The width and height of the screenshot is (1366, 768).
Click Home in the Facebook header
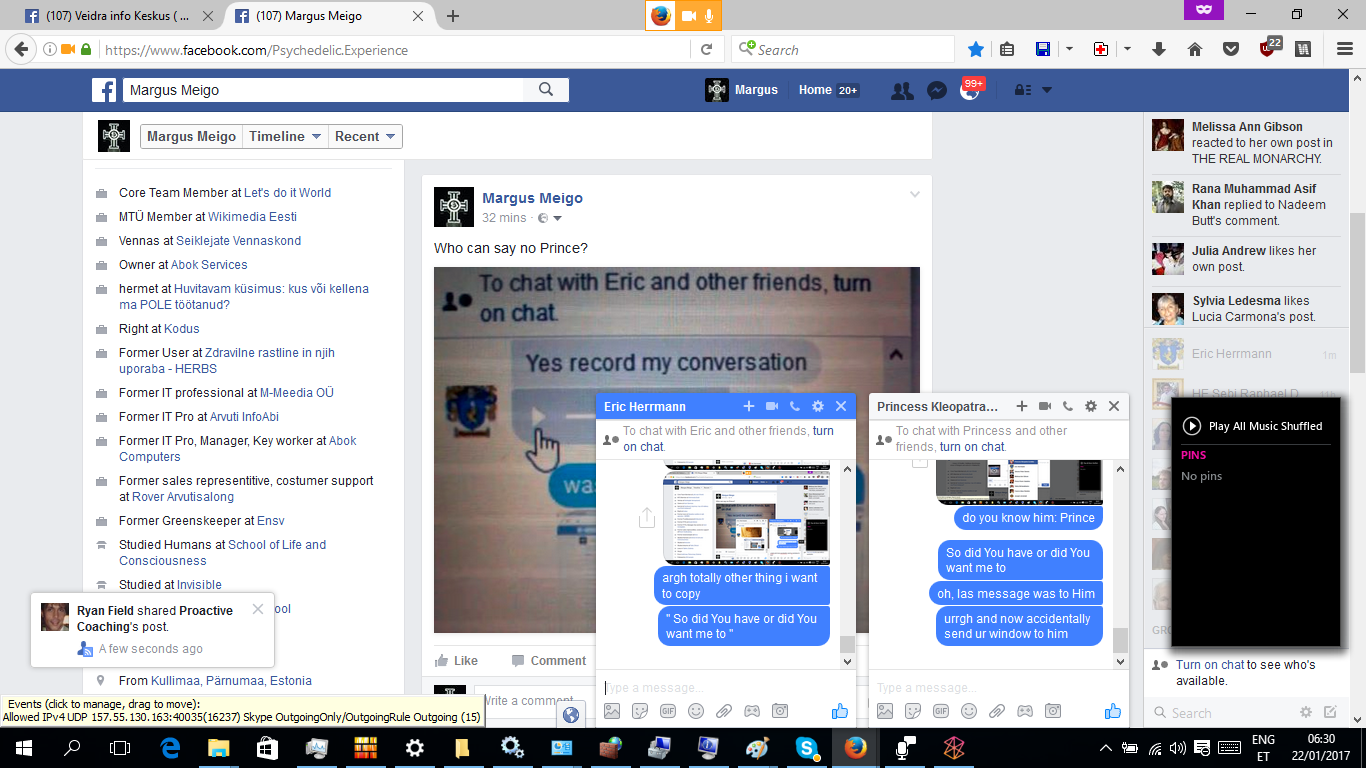(815, 90)
